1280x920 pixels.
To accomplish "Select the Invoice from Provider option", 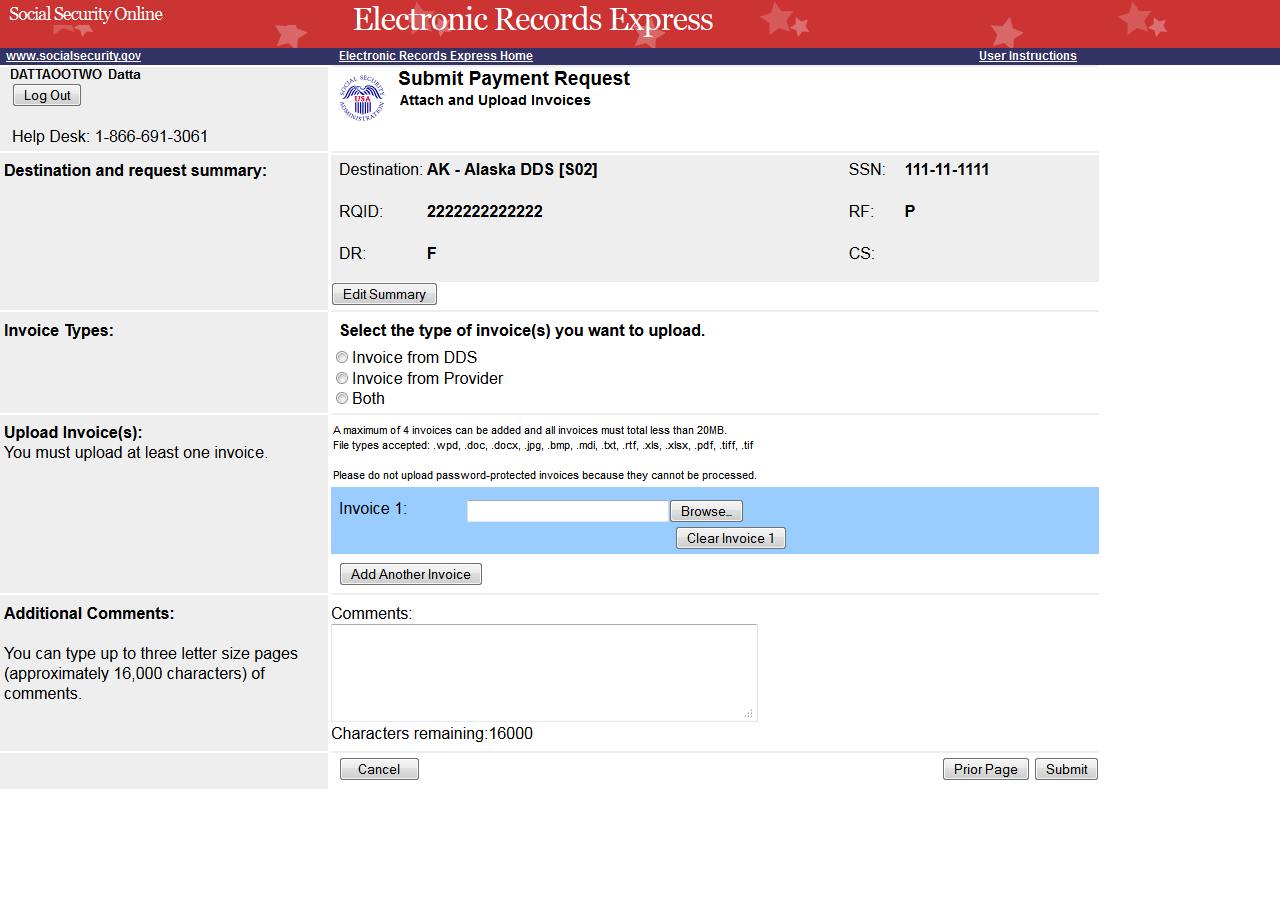I will pos(342,379).
